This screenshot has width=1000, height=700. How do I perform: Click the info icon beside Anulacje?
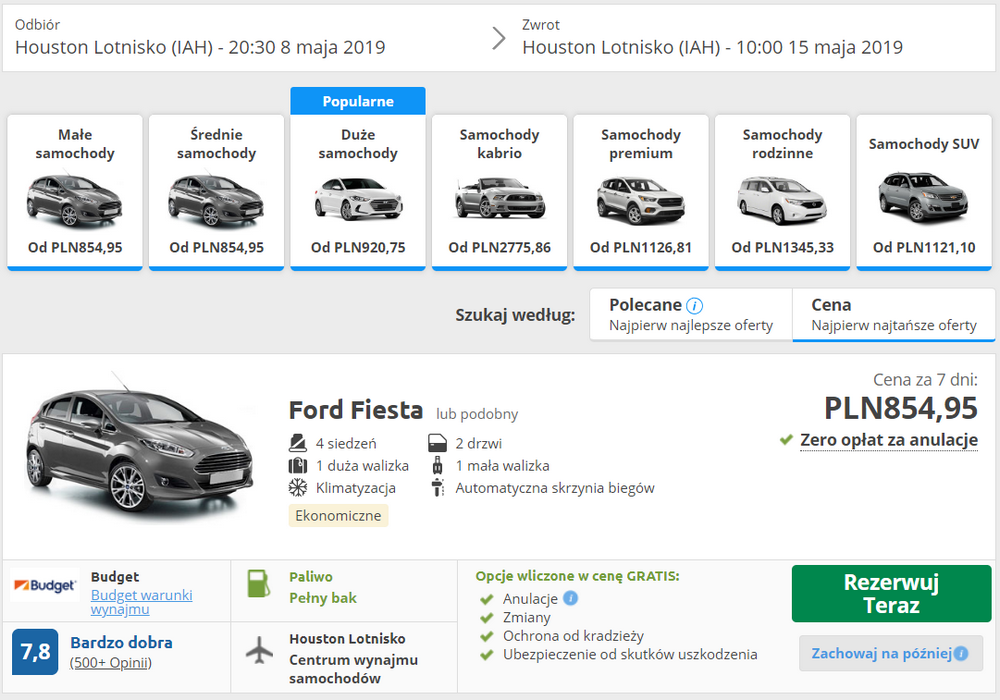pos(569,598)
